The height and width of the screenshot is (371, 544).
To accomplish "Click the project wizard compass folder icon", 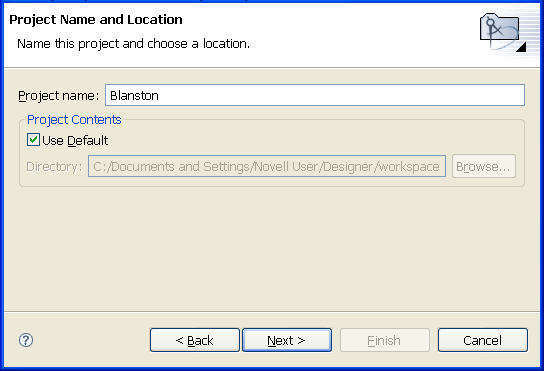I will (503, 33).
